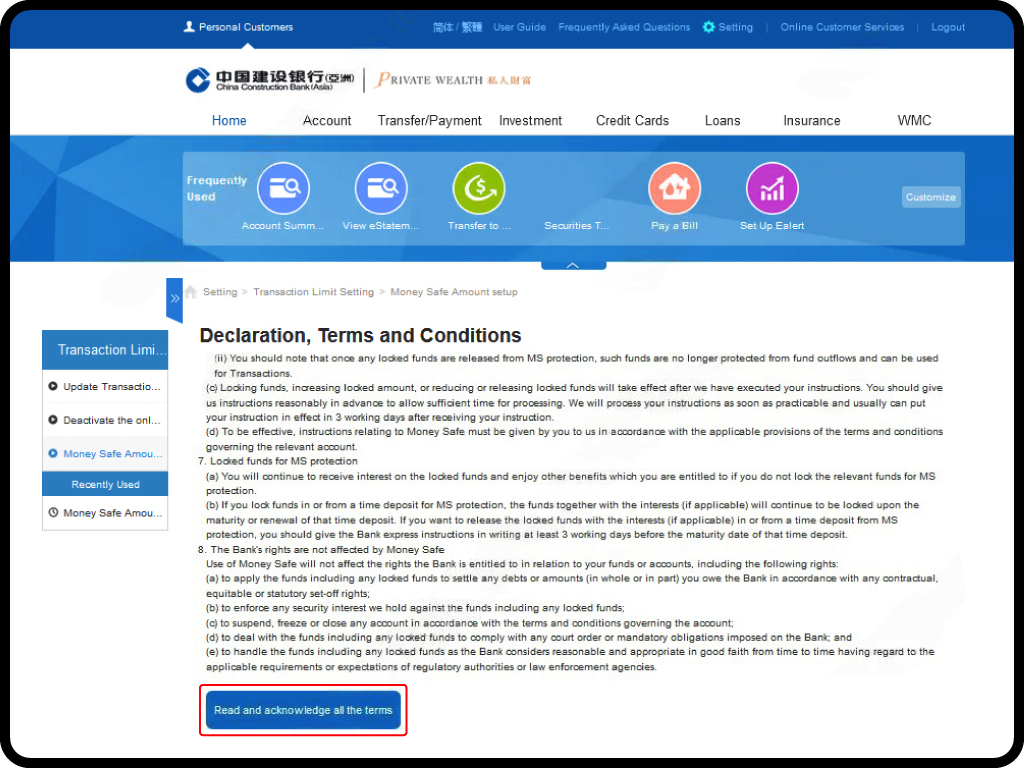Collapse the Frequently Used panel with chevron
This screenshot has width=1024, height=768.
[x=573, y=265]
